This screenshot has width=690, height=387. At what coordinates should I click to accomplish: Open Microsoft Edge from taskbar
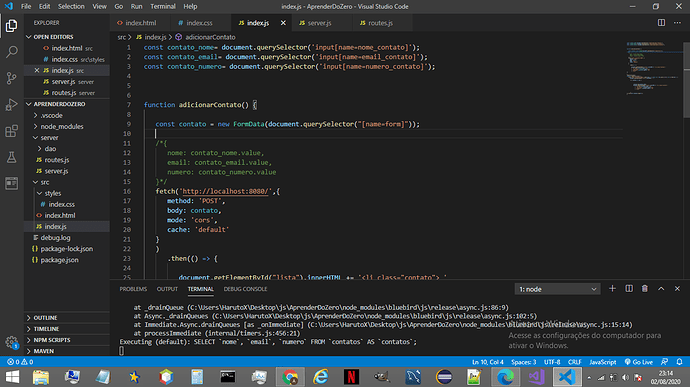[x=505, y=377]
